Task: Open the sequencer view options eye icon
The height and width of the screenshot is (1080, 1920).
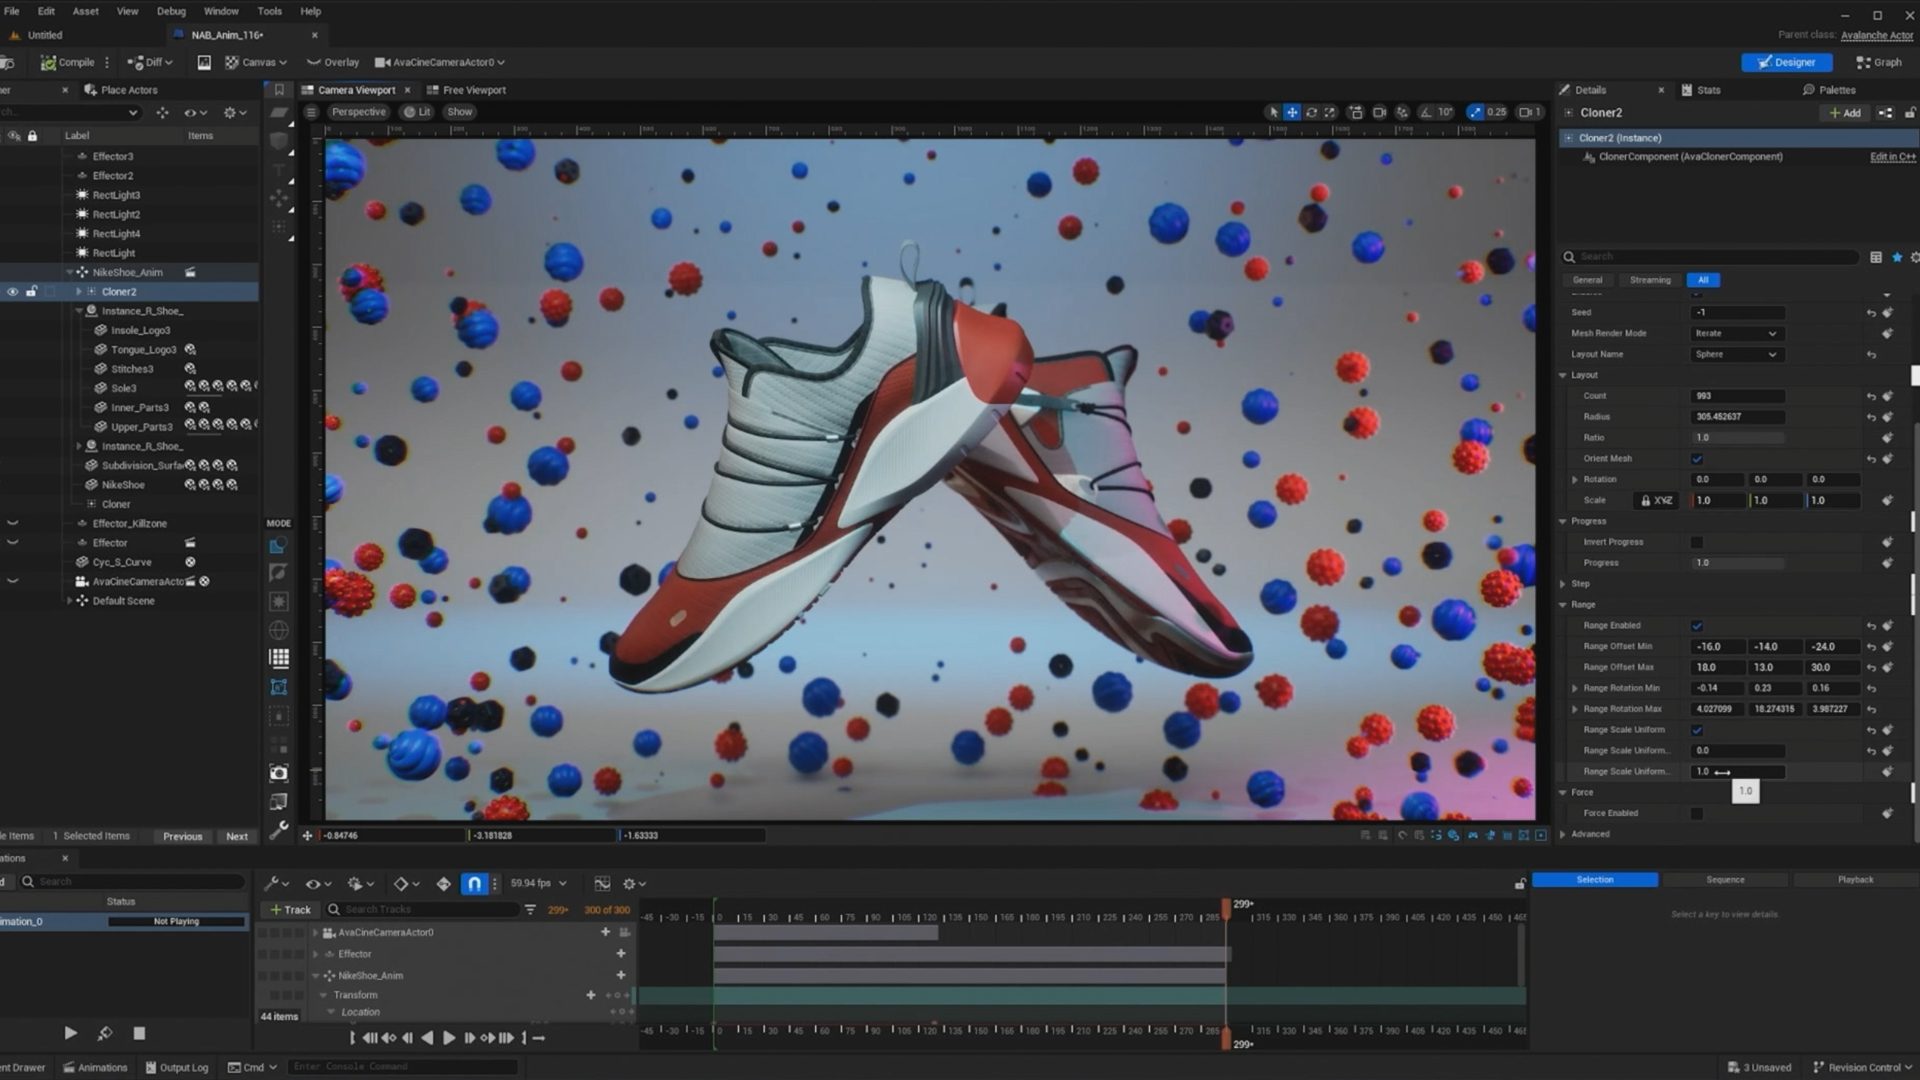Action: click(x=318, y=884)
